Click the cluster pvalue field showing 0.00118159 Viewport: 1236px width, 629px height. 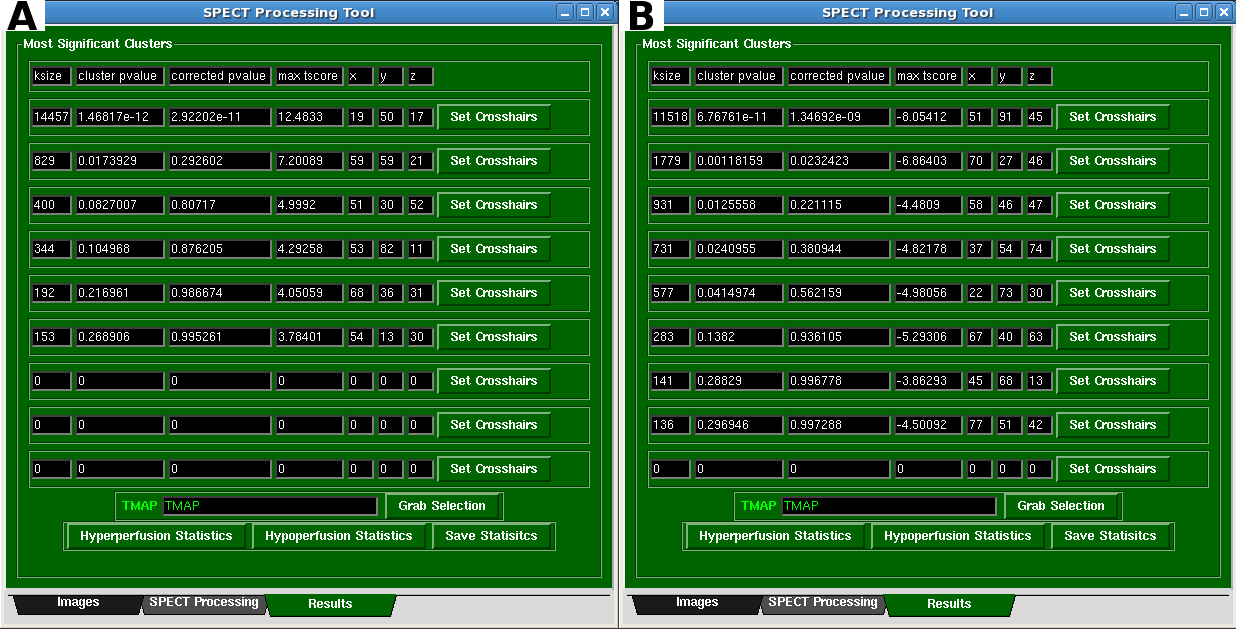[x=738, y=161]
